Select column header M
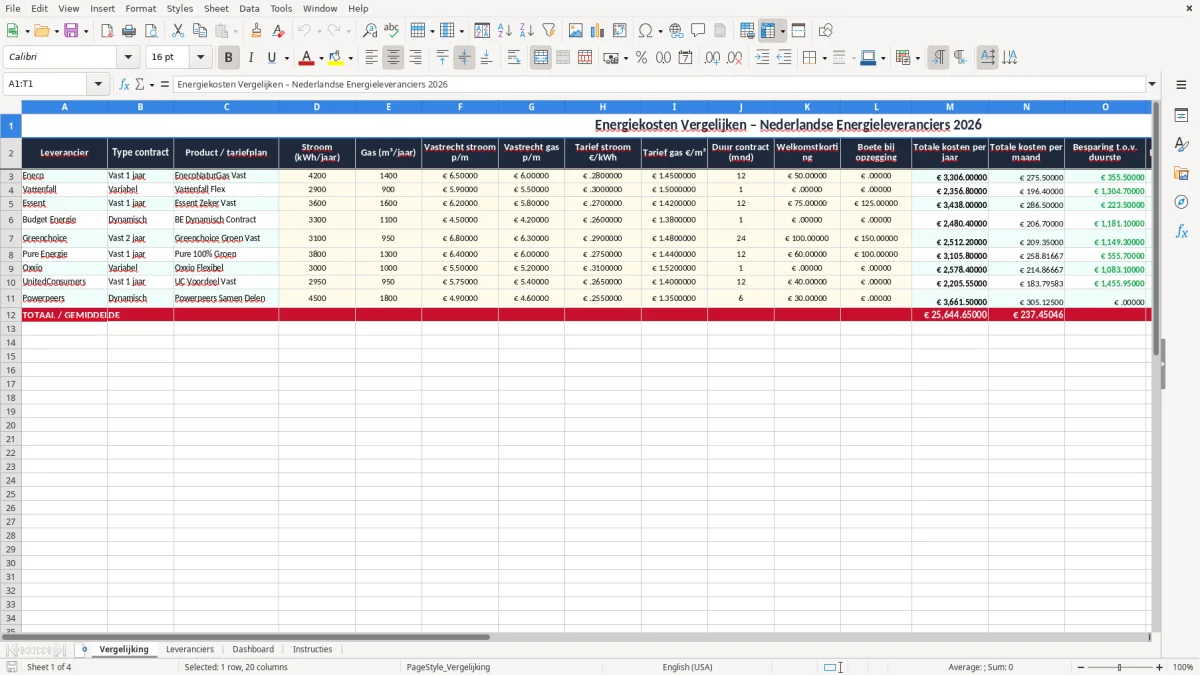Viewport: 1200px width, 675px height. 949,106
